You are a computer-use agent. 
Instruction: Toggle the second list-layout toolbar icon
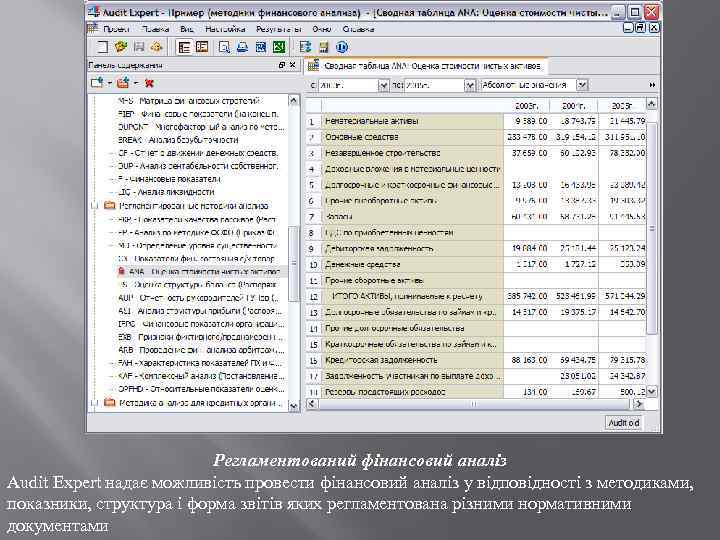(x=202, y=47)
